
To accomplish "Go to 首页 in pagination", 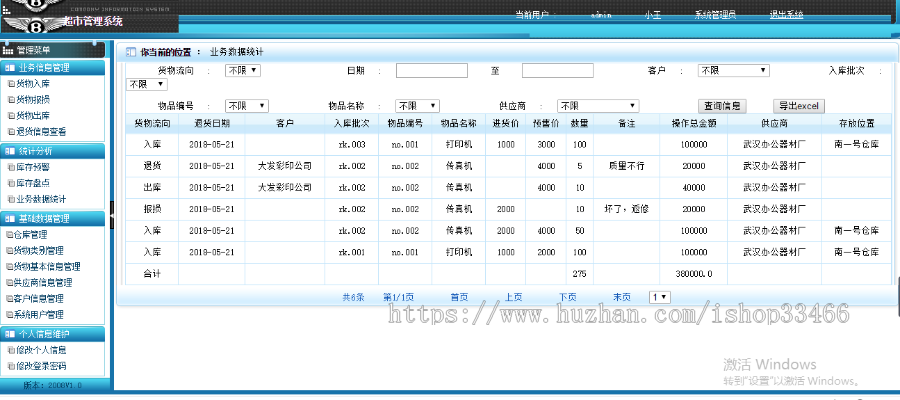I will 459,297.
